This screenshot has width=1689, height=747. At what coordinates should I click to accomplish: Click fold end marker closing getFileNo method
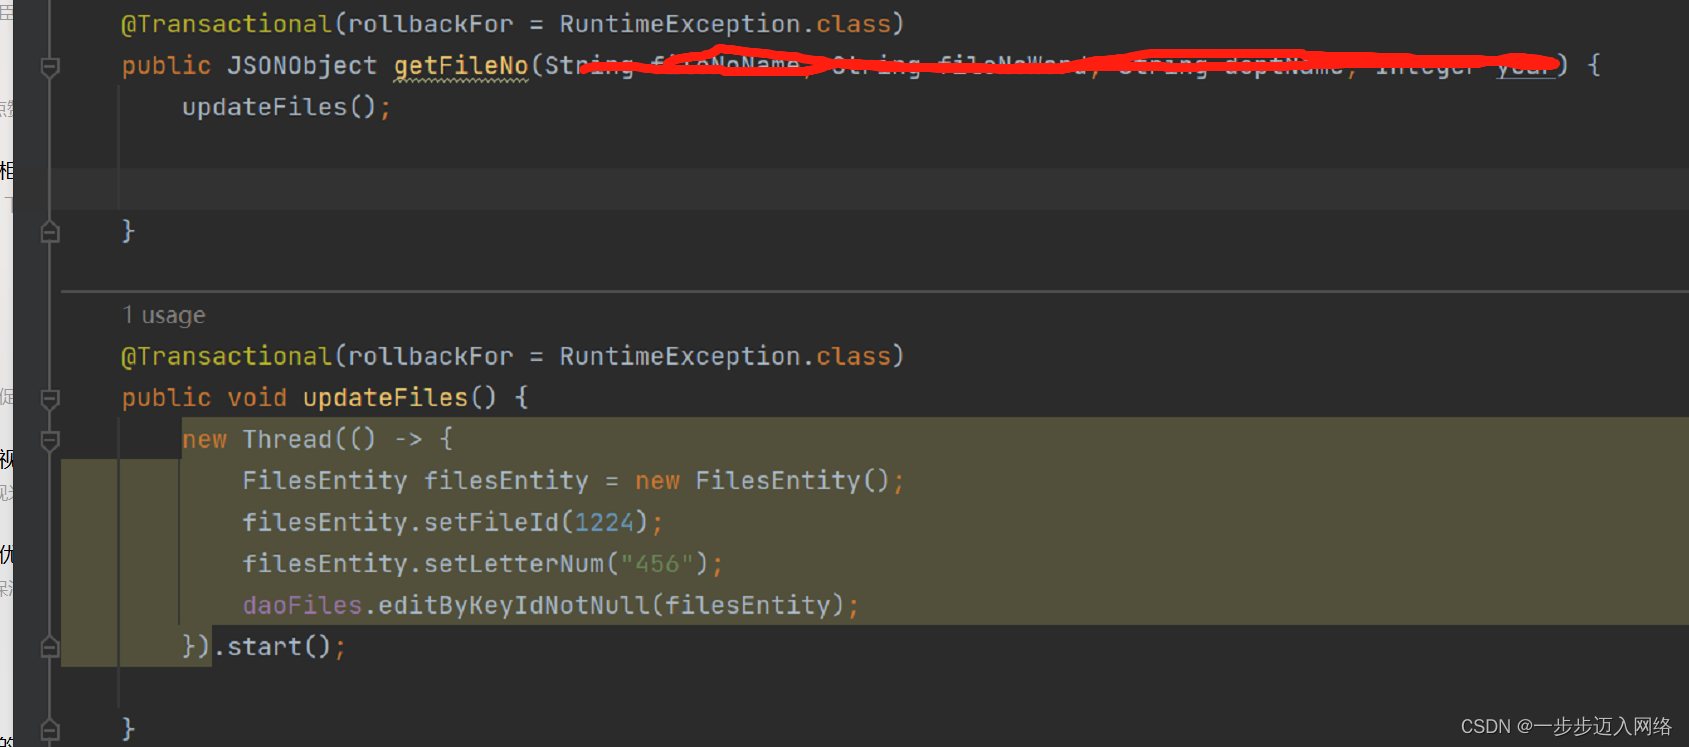click(x=49, y=232)
